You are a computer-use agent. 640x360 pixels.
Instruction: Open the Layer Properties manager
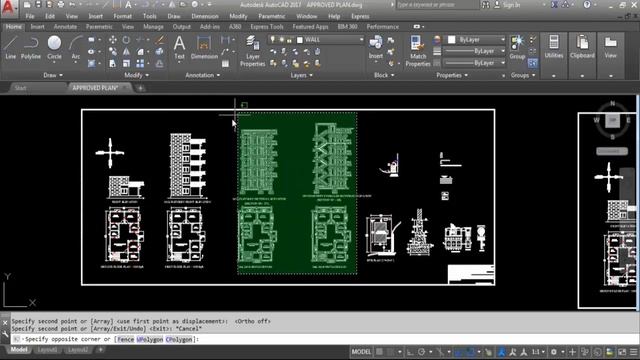tap(252, 51)
